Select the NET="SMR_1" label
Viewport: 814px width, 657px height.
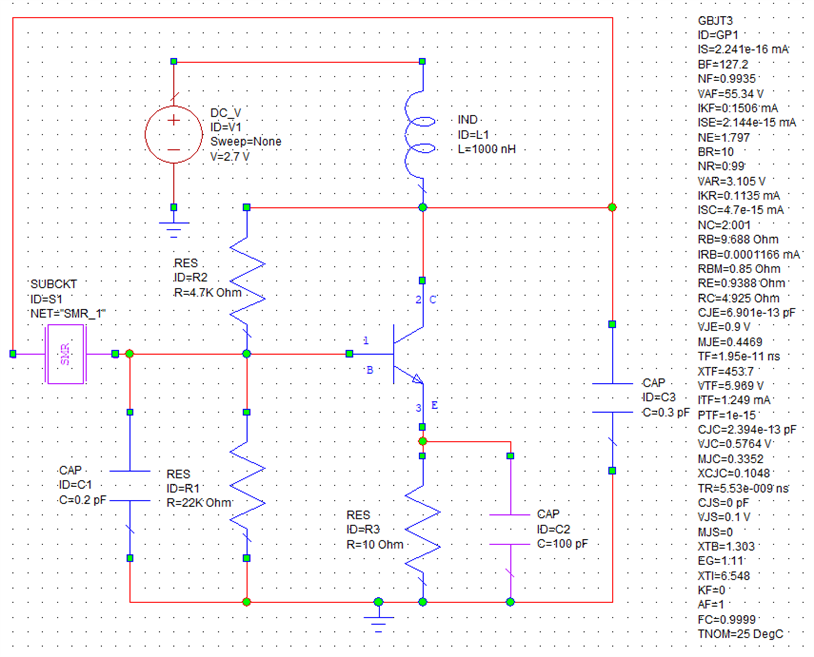(67, 313)
